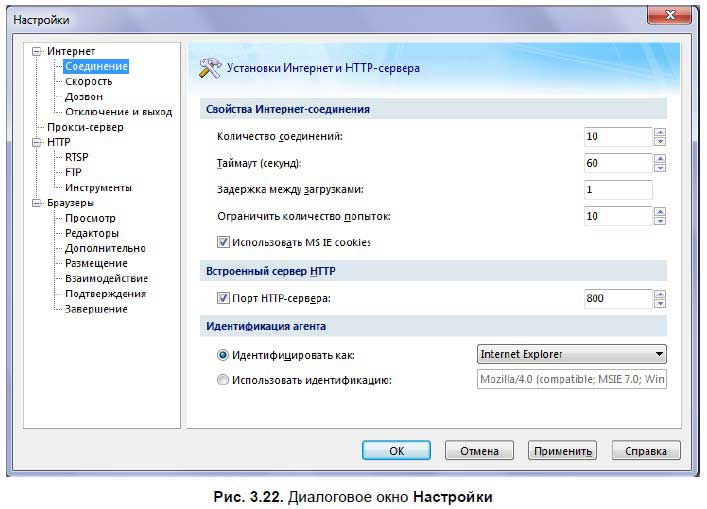The width and height of the screenshot is (707, 509).
Task: Open the Редакторы settings page
Action: click(92, 233)
